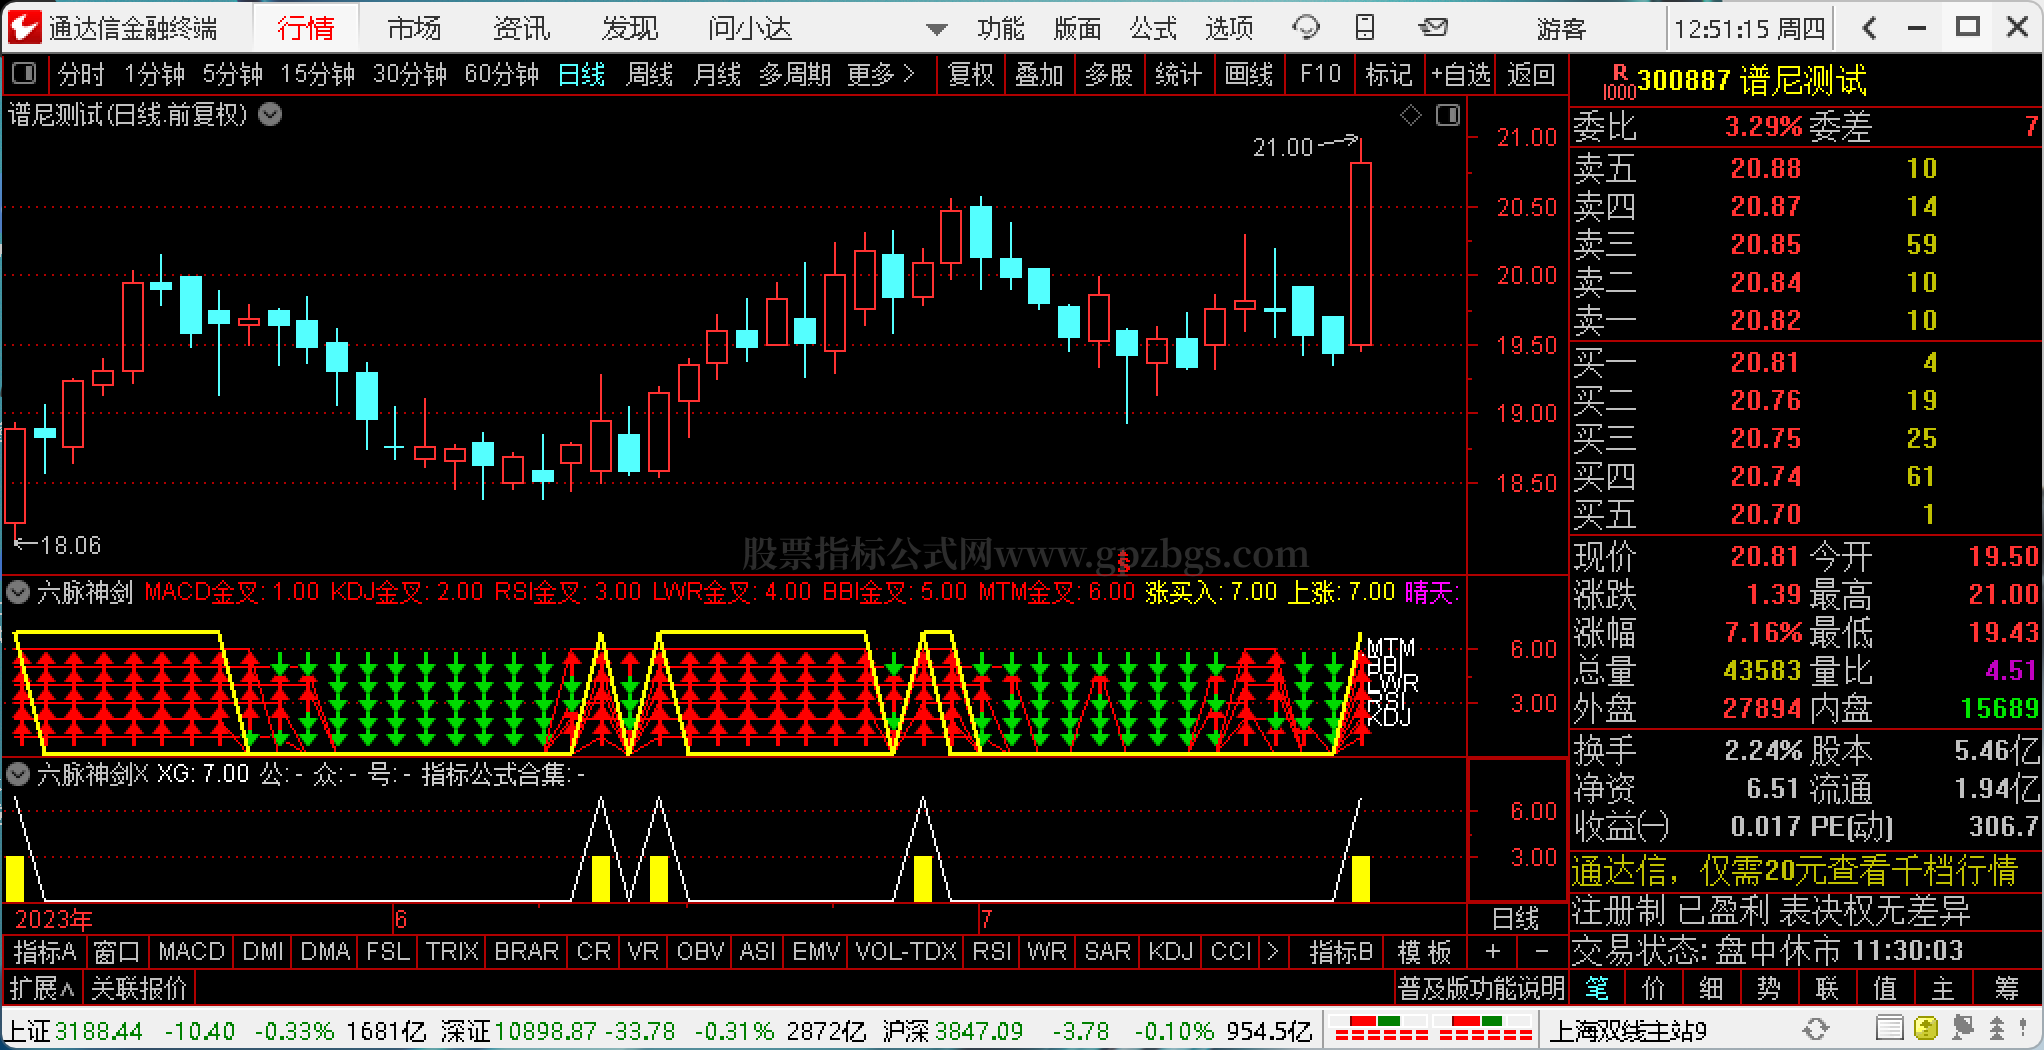The width and height of the screenshot is (2044, 1050).
Task: Open the 资讯 tab
Action: click(521, 28)
